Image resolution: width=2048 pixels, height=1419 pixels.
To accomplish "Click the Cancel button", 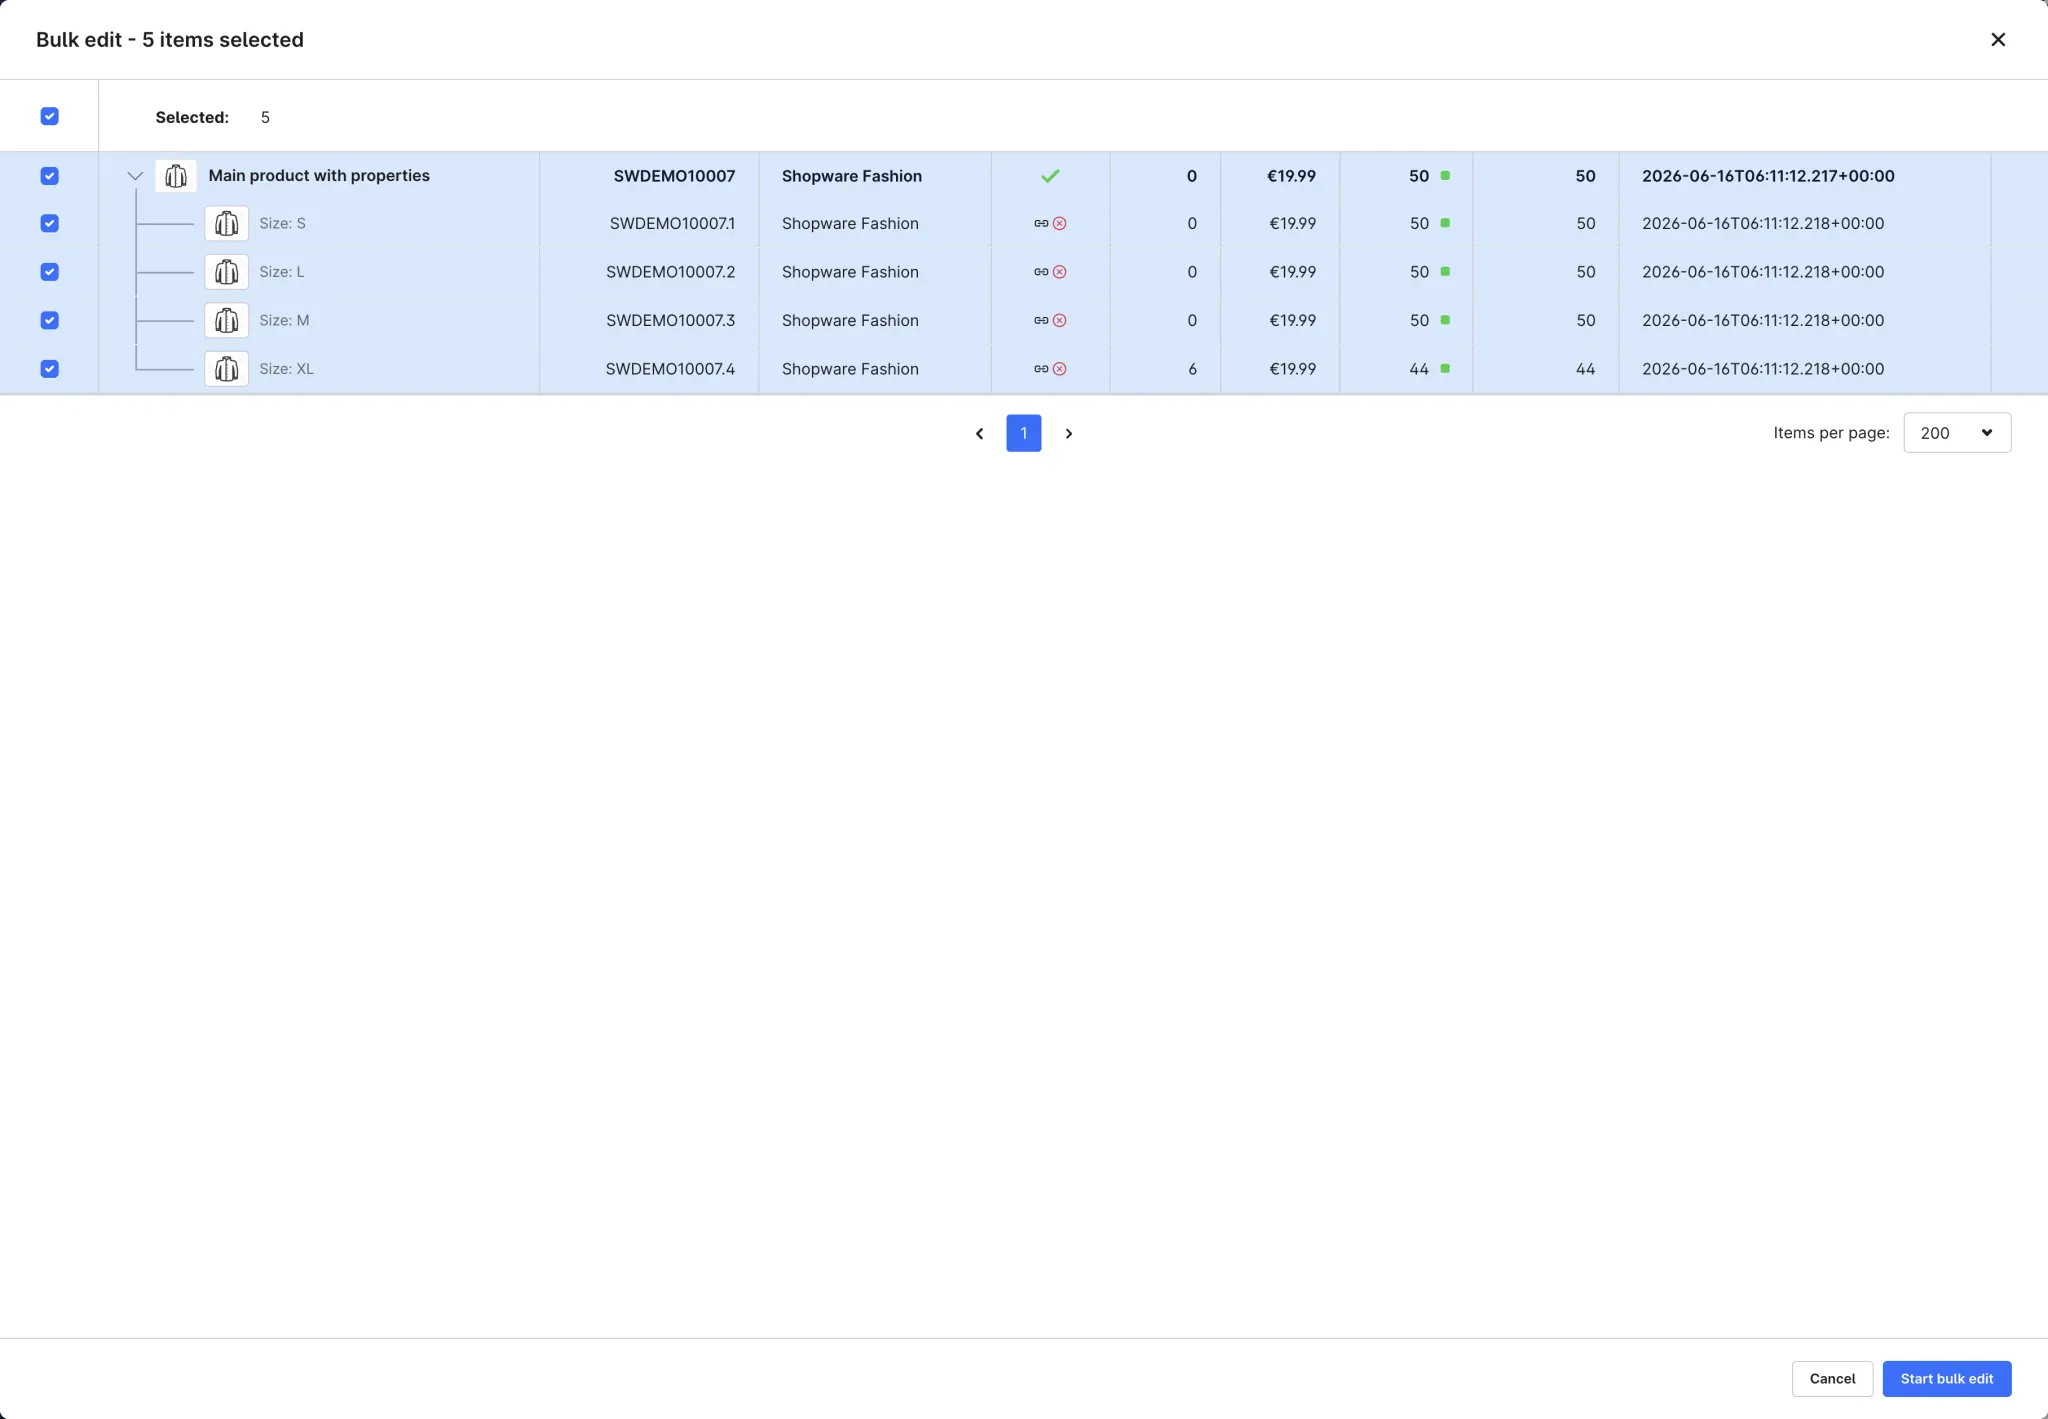I will pyautogui.click(x=1832, y=1378).
